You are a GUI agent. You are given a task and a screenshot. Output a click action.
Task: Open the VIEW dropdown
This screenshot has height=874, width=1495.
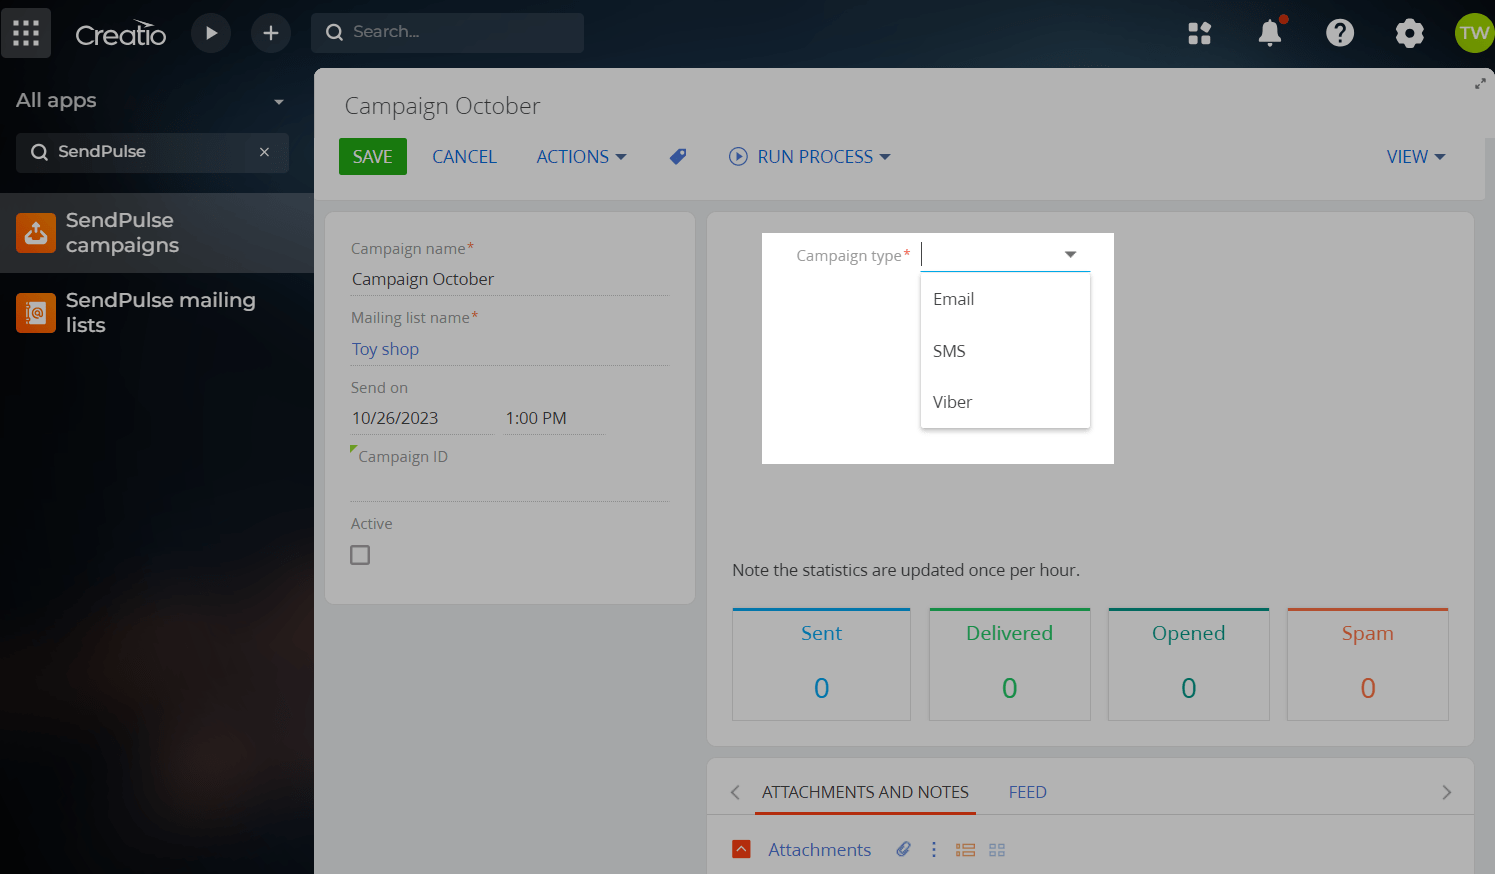1416,157
